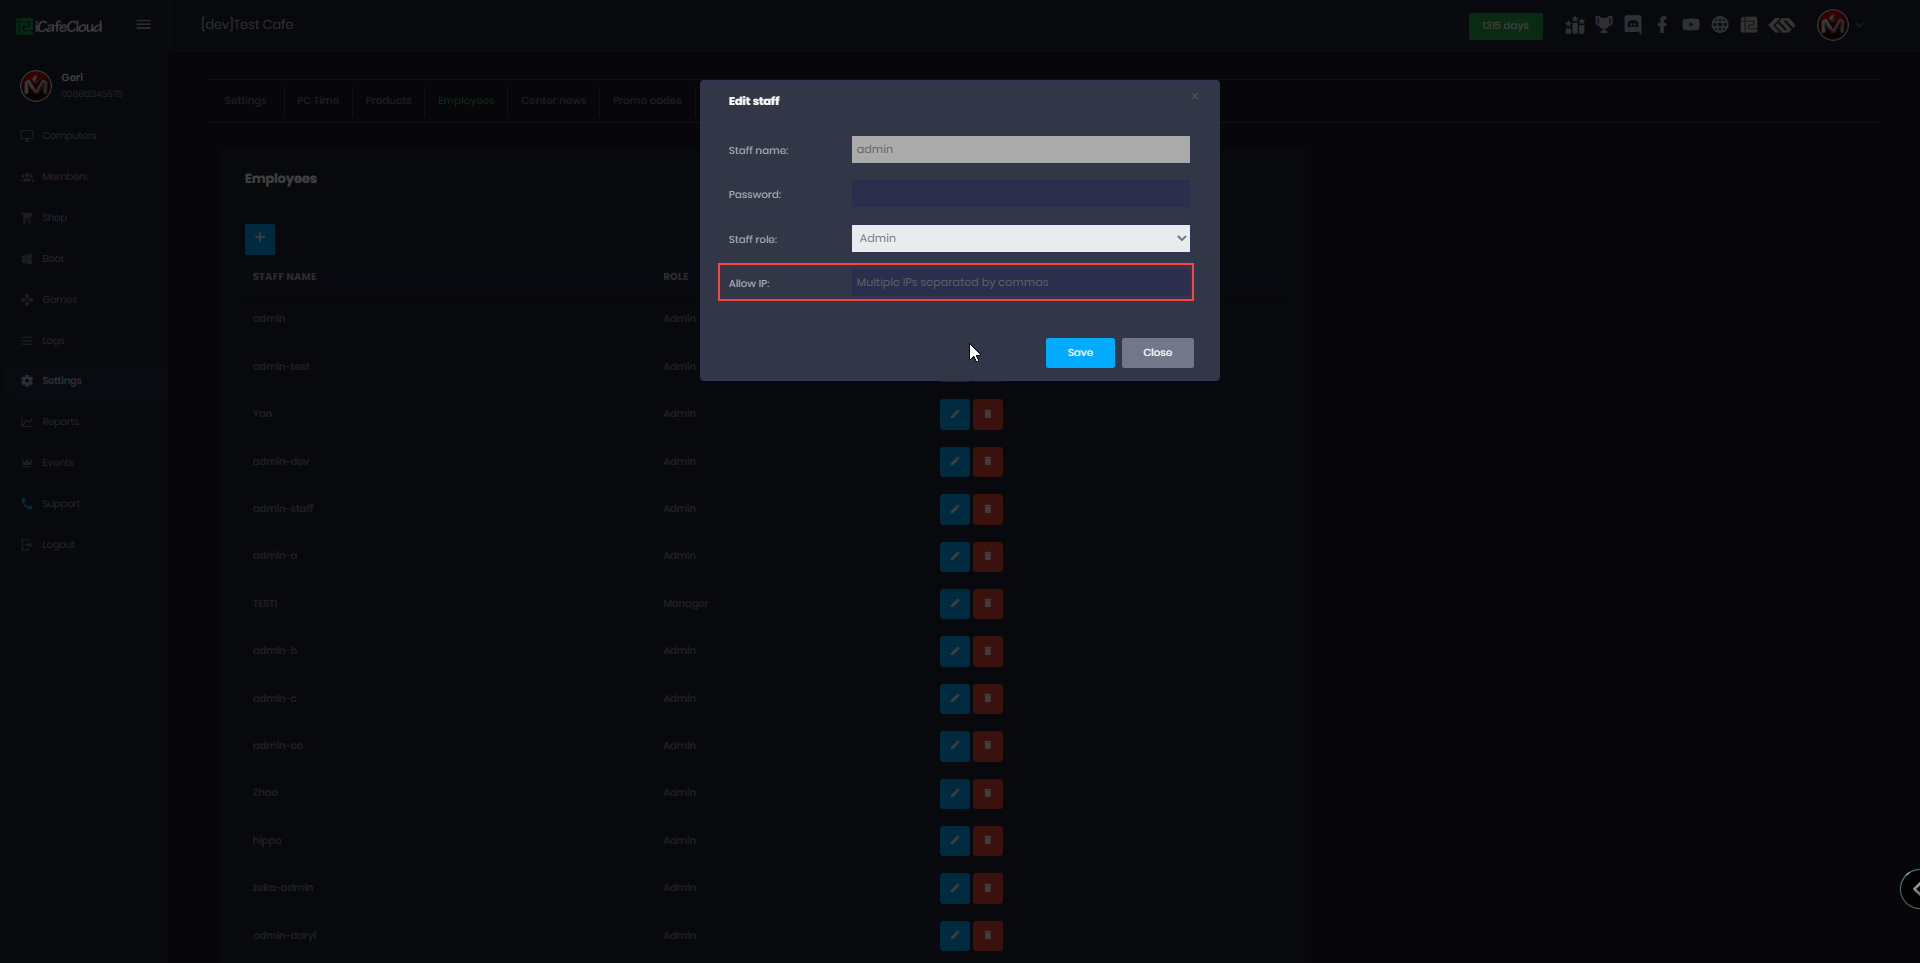Screen dimensions: 1920x963
Task: Delete the admin-b staff row
Action: (988, 651)
